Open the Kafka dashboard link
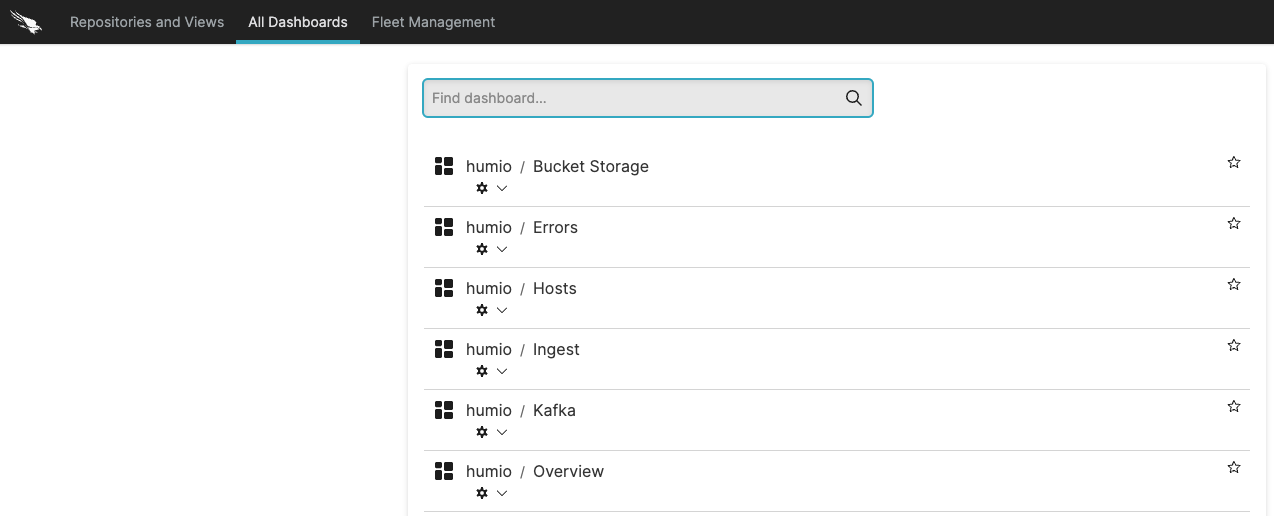Image resolution: width=1274 pixels, height=516 pixels. point(554,410)
